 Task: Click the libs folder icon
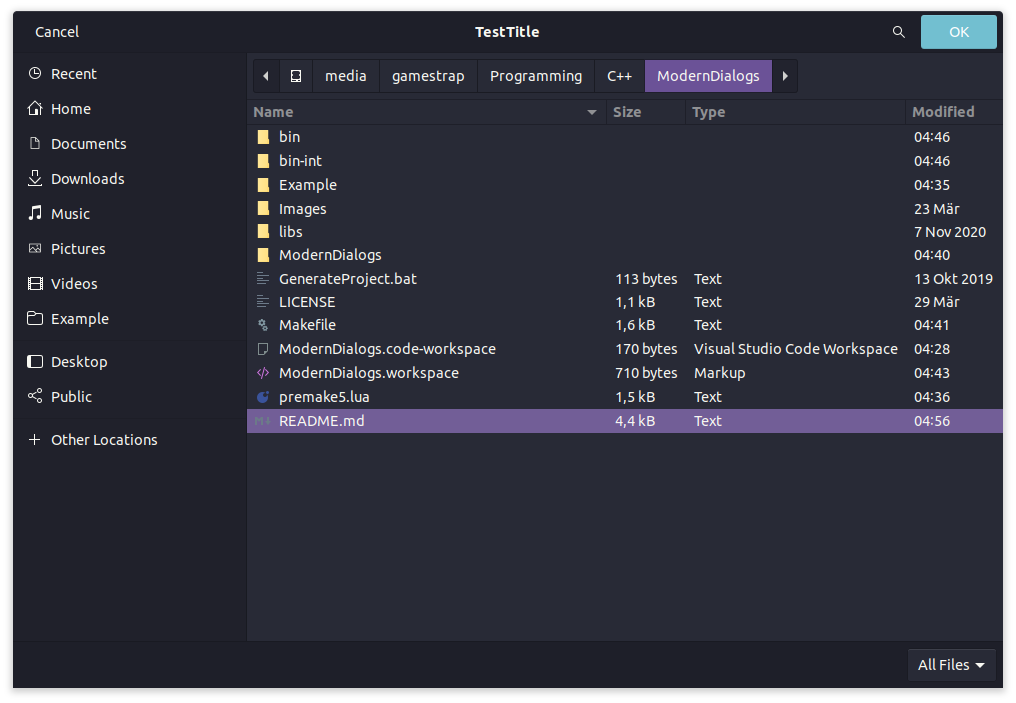click(x=263, y=231)
